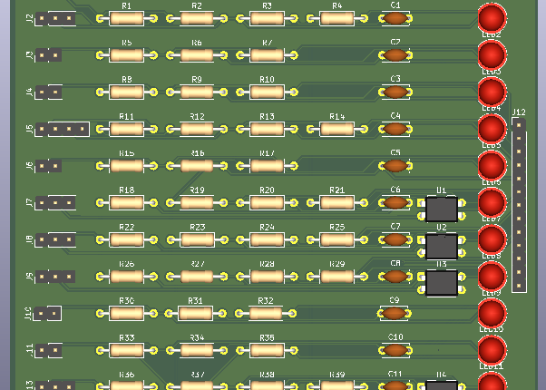The width and height of the screenshot is (546, 390).
Task: Click capacitor C8
Action: tap(396, 277)
